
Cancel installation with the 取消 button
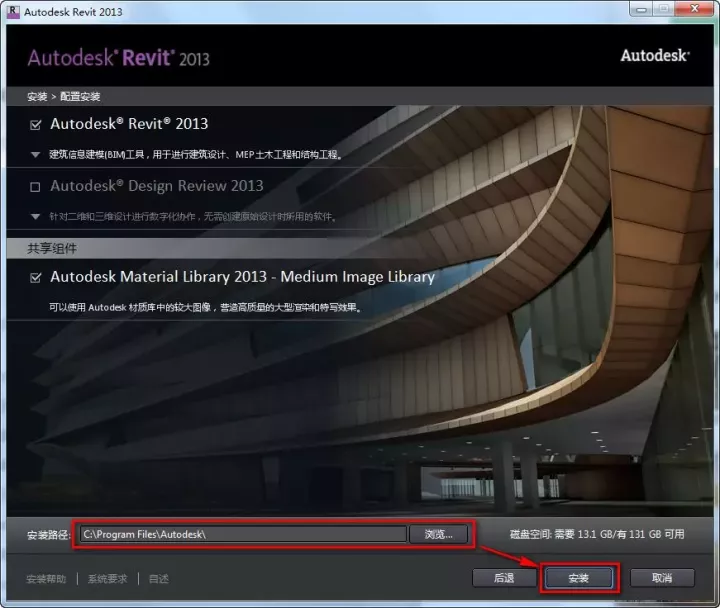(661, 578)
